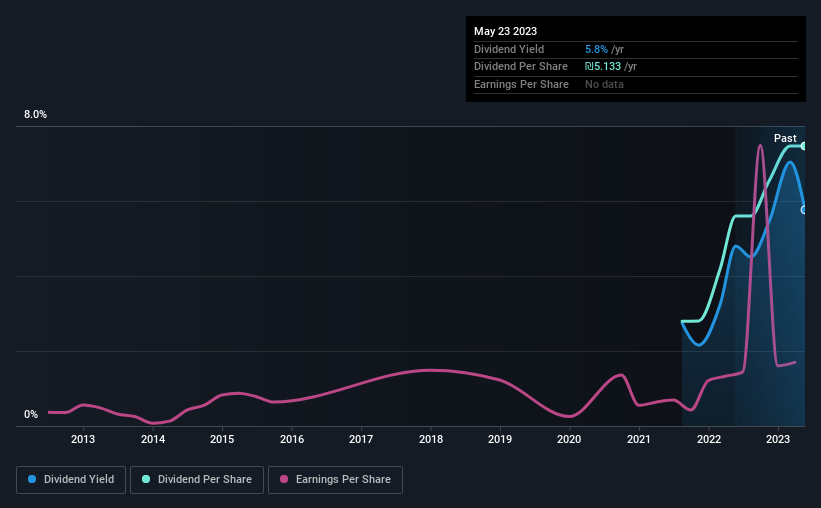Select the 2018 label on the x-axis
This screenshot has height=508, width=821.
[x=431, y=439]
